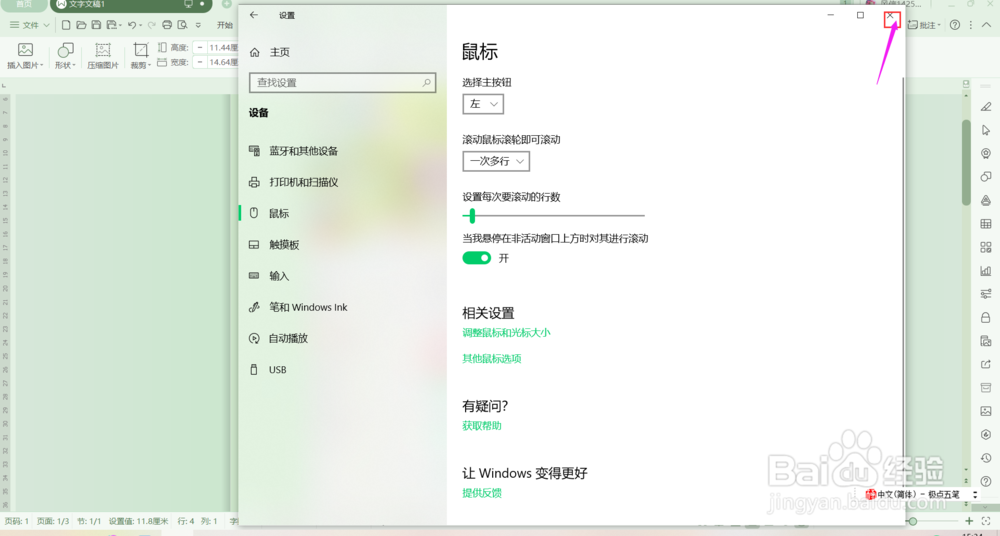The image size is (1000, 536).
Task: Open USB settings page
Action: coord(267,370)
